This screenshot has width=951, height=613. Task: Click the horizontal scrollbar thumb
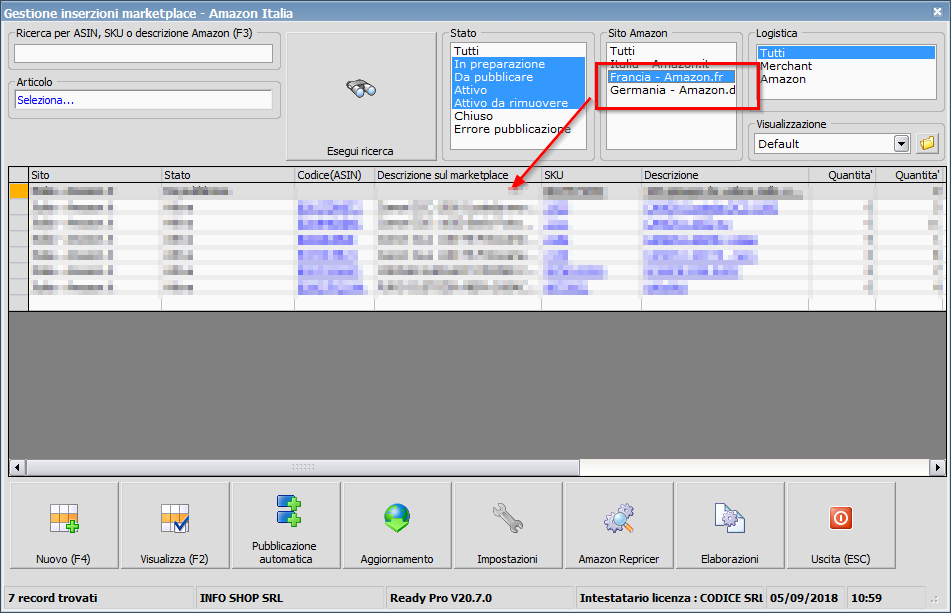click(x=303, y=467)
